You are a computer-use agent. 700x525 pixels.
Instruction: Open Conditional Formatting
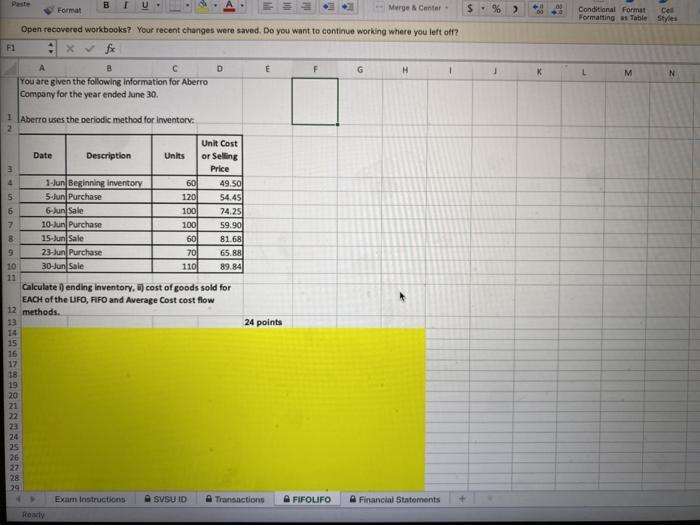pos(596,13)
